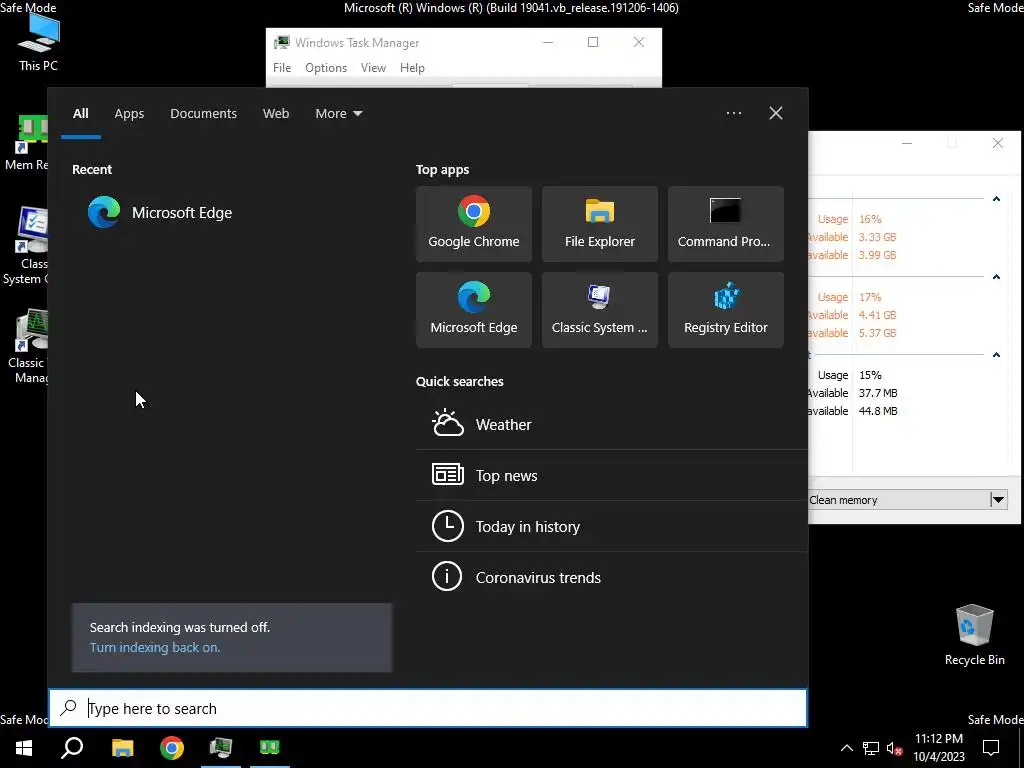Focus the Type here to search box
The width and height of the screenshot is (1024, 768).
coord(428,708)
